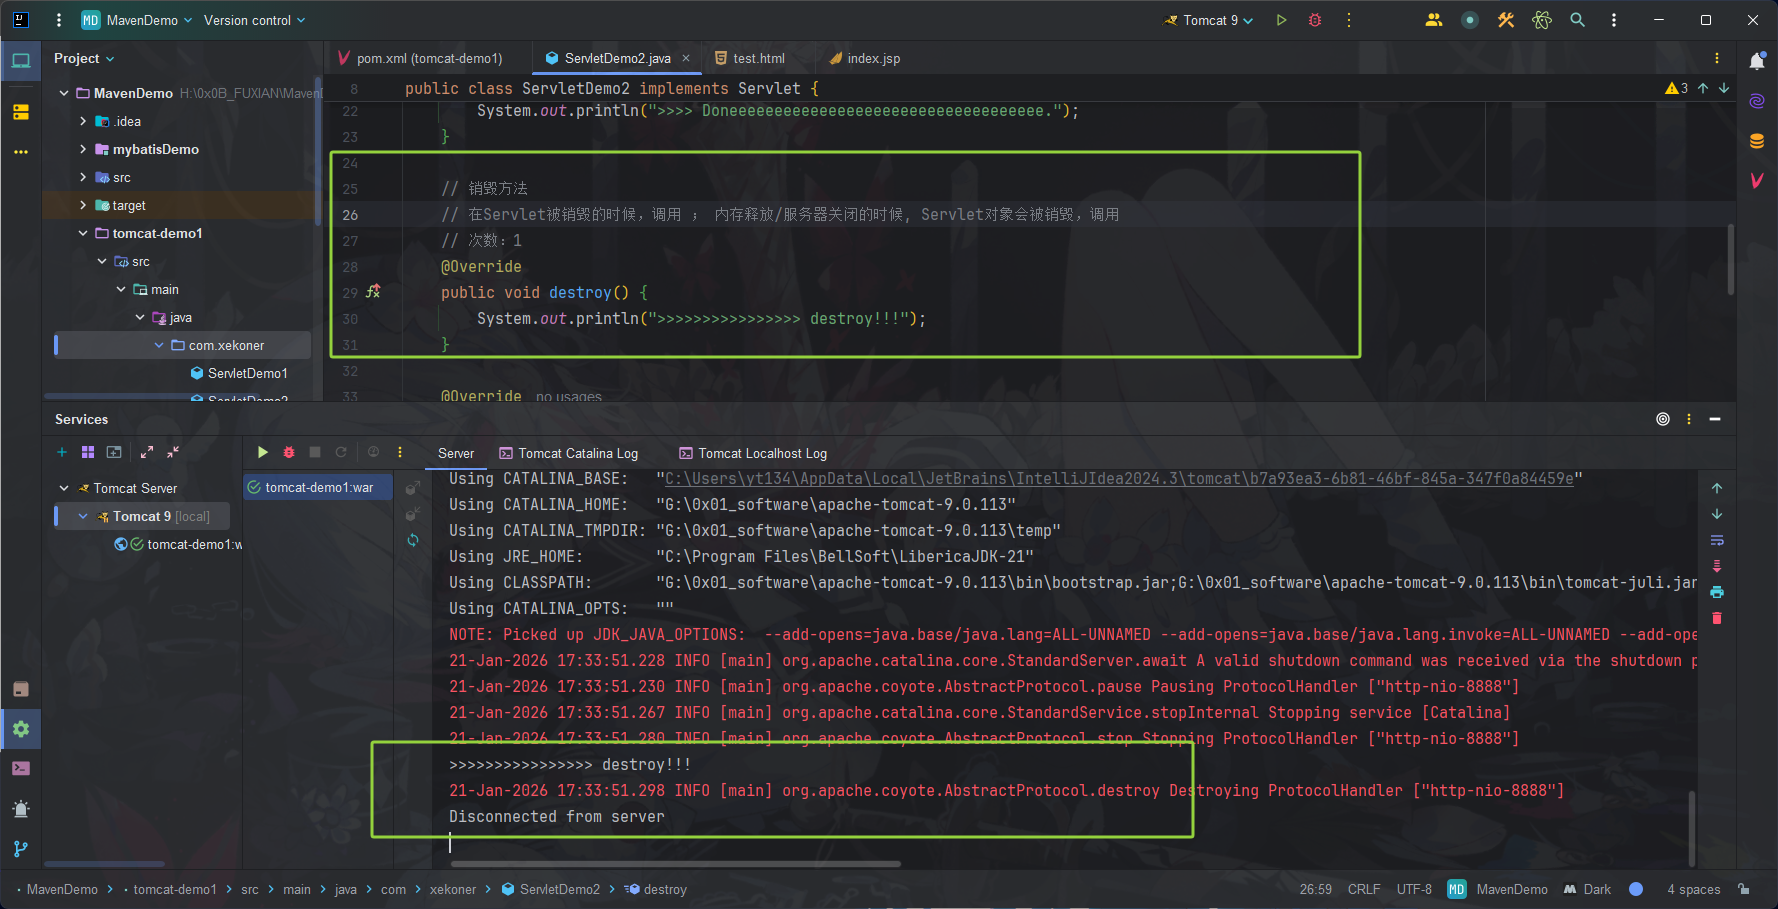Select destroy in the breadcrumb bar
The height and width of the screenshot is (909, 1778).
tap(665, 889)
